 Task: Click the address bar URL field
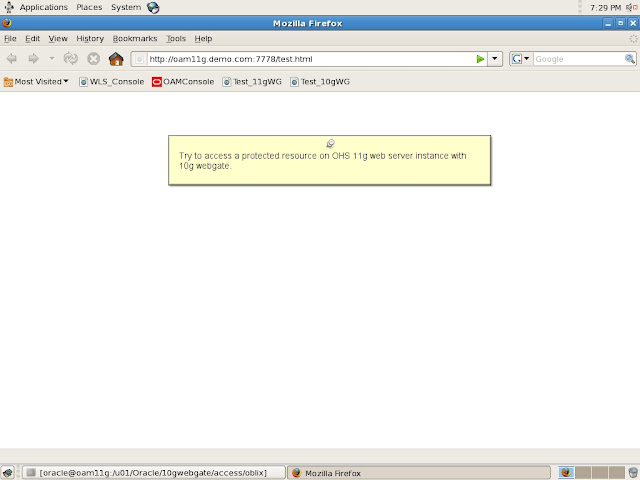(310, 59)
